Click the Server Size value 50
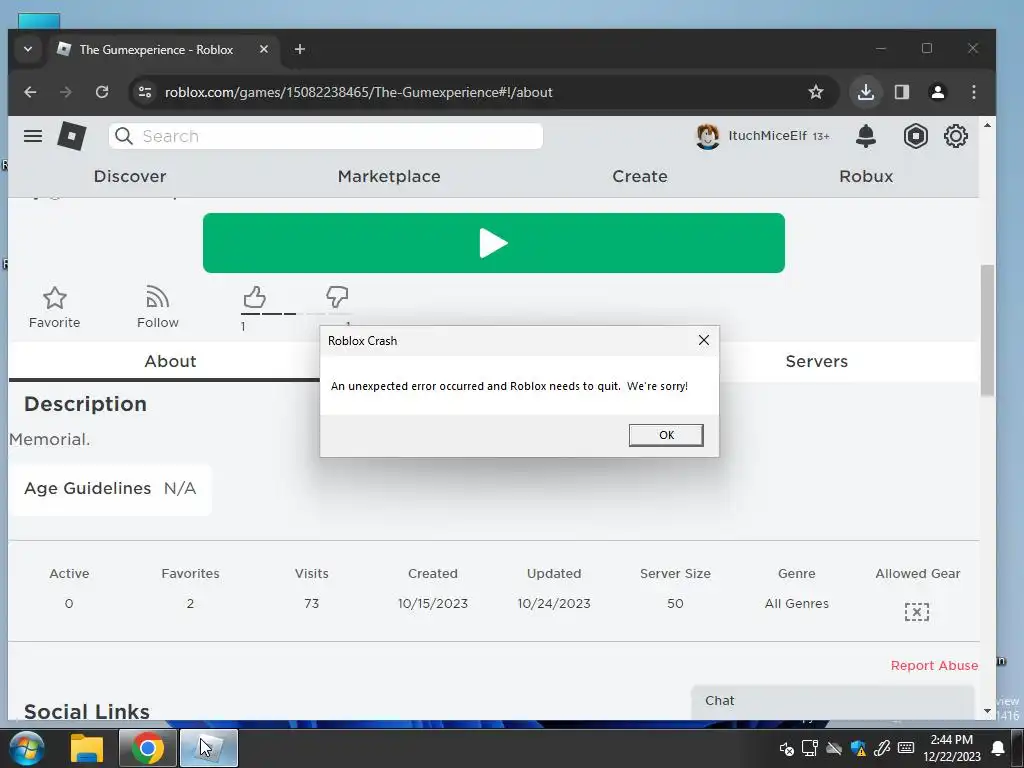 point(675,603)
